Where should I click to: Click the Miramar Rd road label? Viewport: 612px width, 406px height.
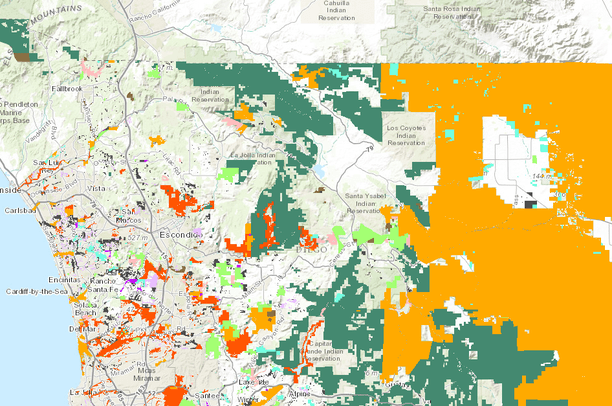pos(127,369)
